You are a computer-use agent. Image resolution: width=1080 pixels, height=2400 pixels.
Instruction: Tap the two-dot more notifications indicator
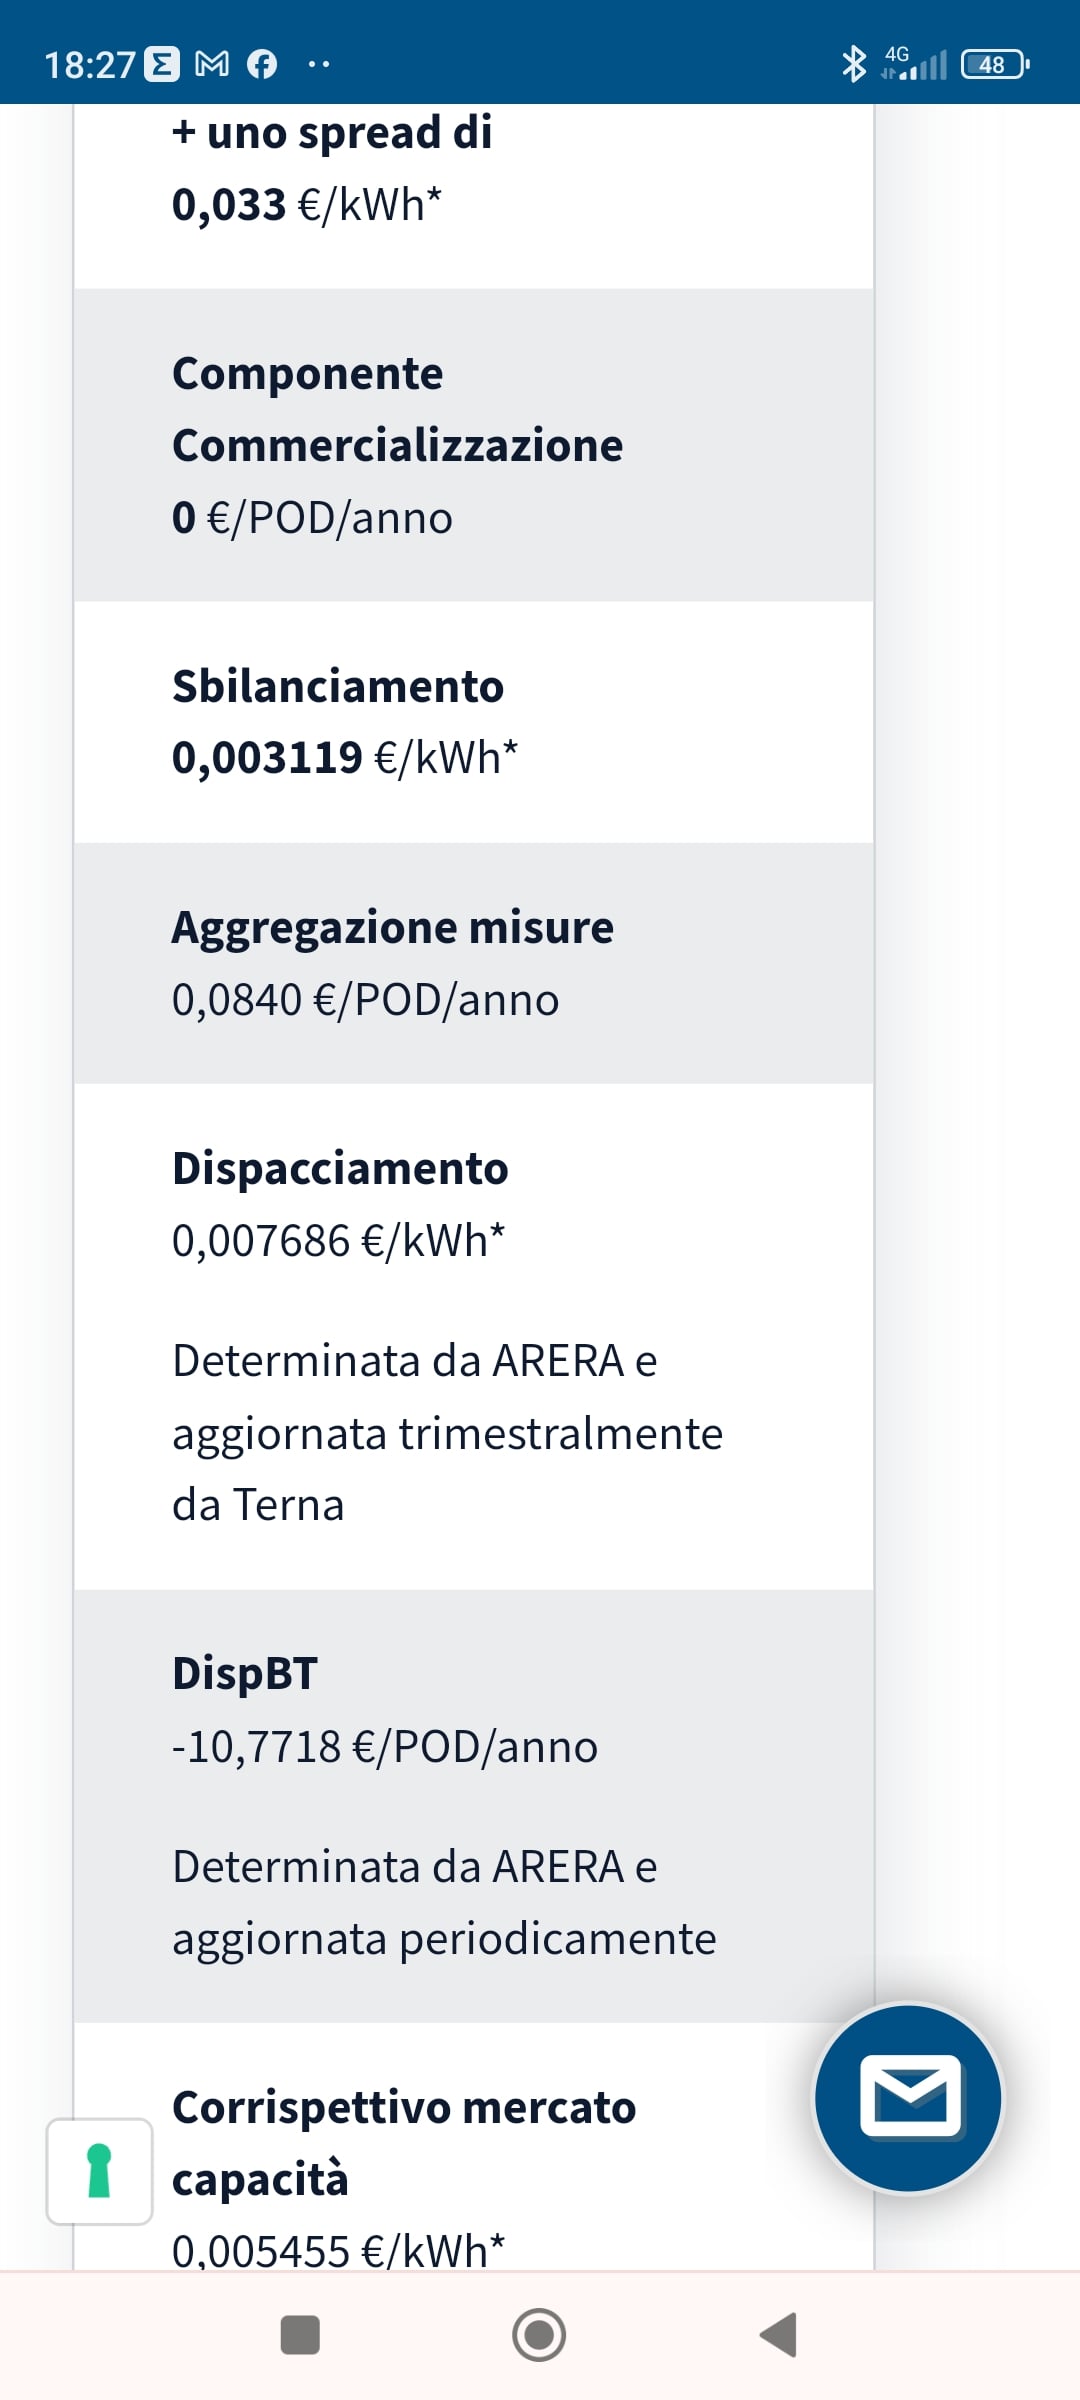319,65
